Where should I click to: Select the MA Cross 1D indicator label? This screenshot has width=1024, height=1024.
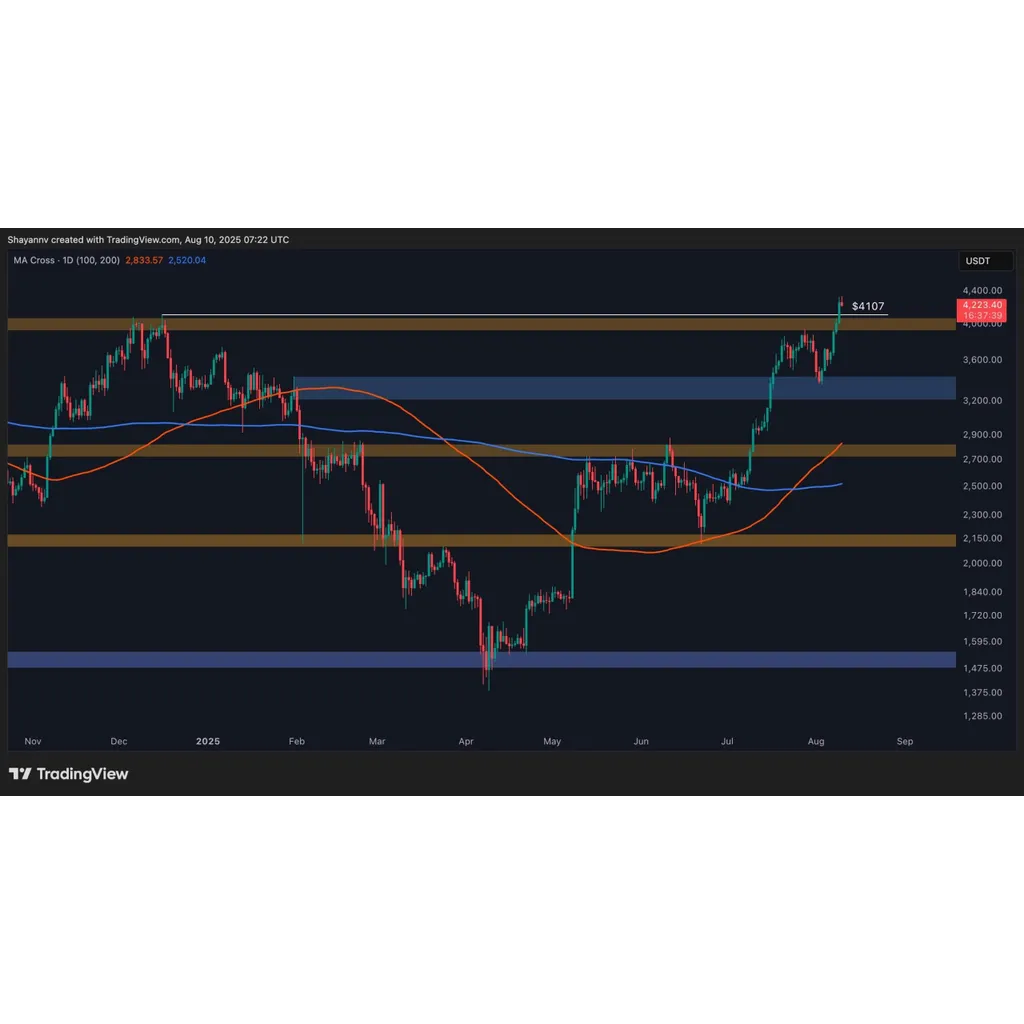tap(67, 260)
